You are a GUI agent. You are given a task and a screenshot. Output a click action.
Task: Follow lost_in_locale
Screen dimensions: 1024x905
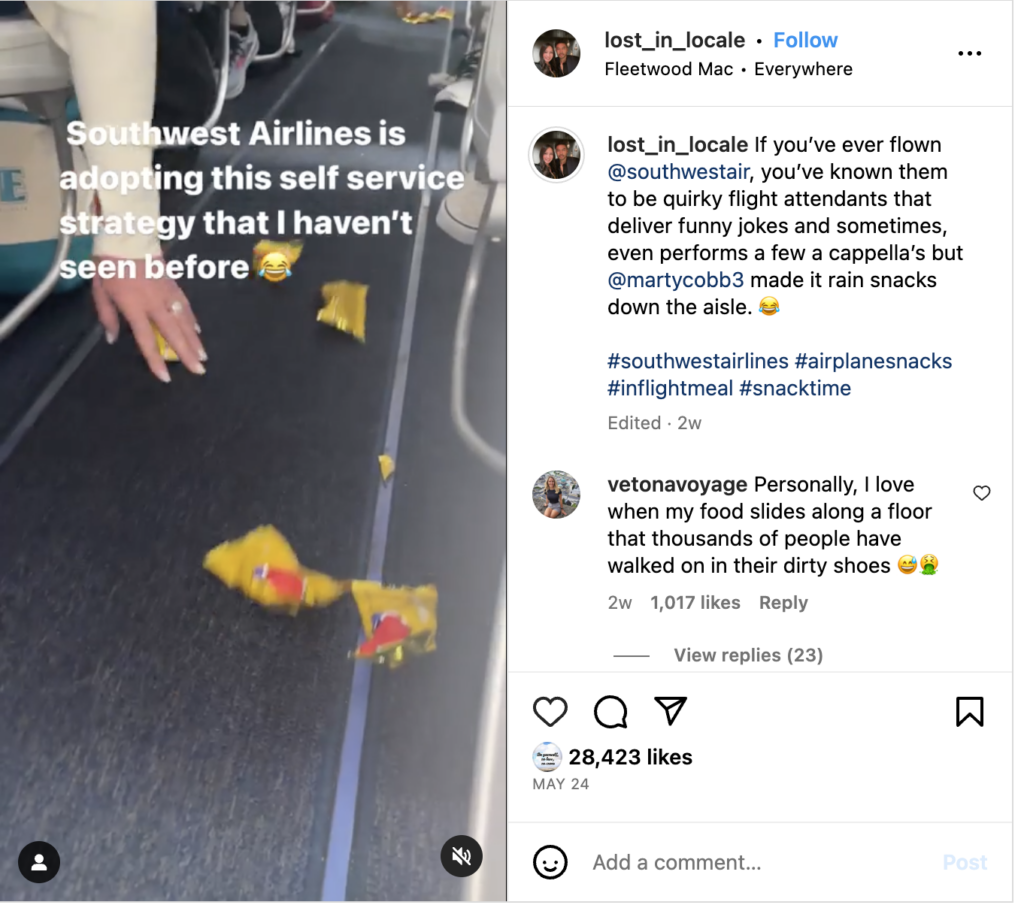(805, 40)
